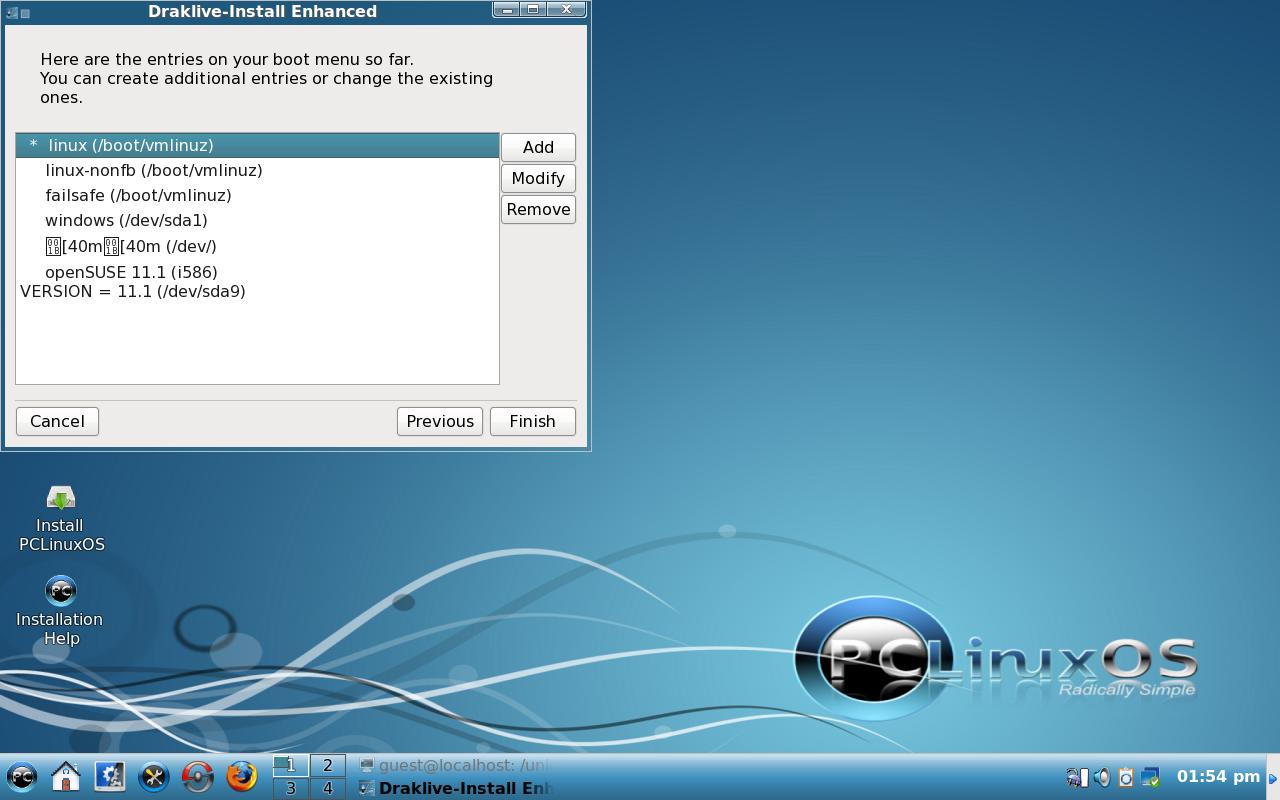The height and width of the screenshot is (800, 1280).
Task: Launch the red lifebuoy panel icon
Action: coord(198,776)
